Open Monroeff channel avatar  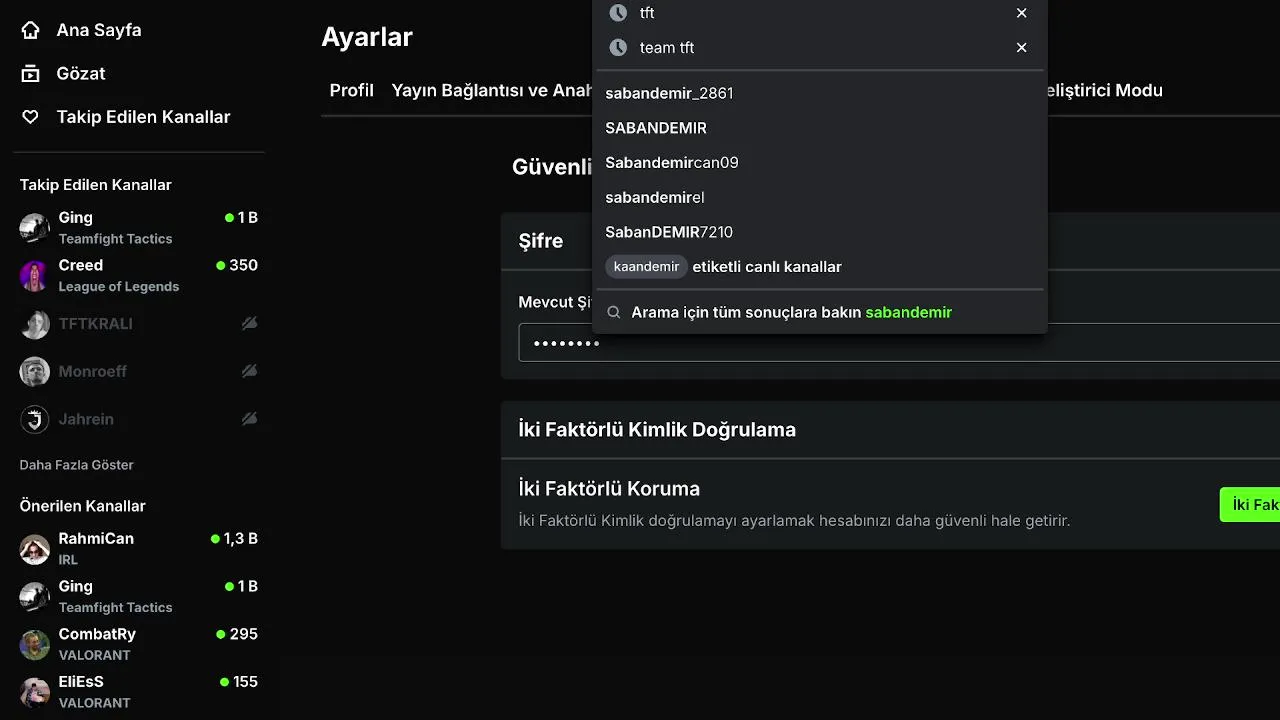[x=35, y=371]
